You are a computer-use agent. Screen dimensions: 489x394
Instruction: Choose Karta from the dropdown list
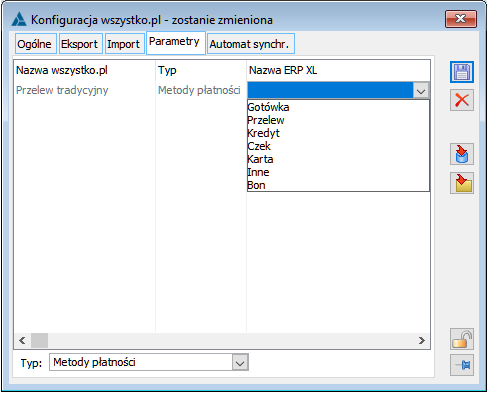(338, 159)
